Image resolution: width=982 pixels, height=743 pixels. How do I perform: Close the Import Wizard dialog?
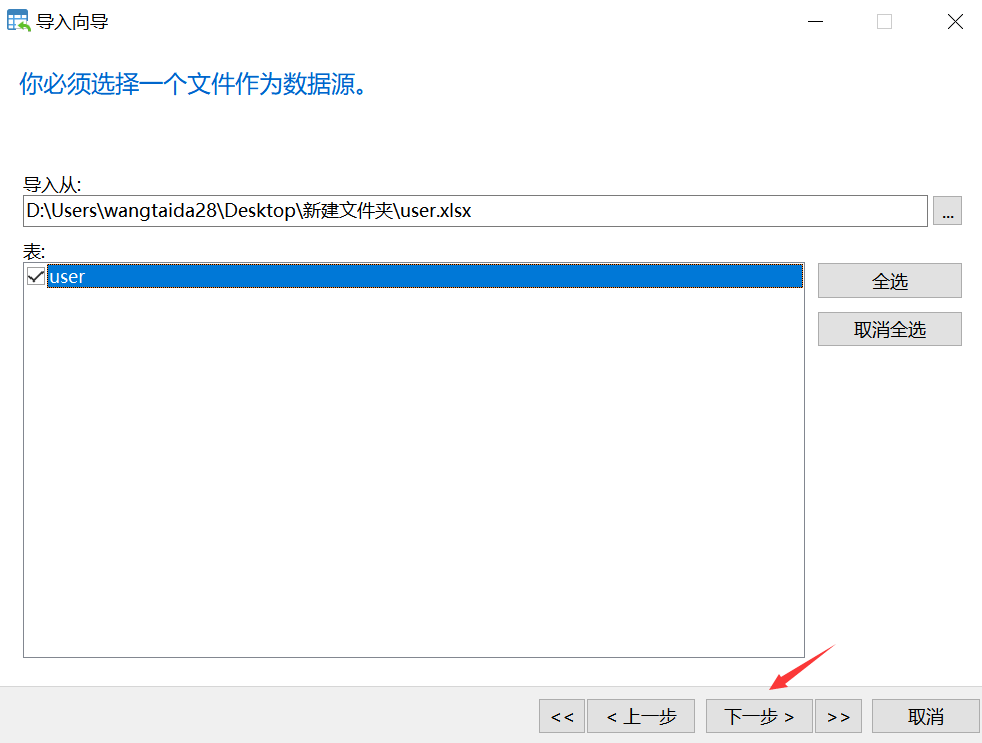pos(954,21)
